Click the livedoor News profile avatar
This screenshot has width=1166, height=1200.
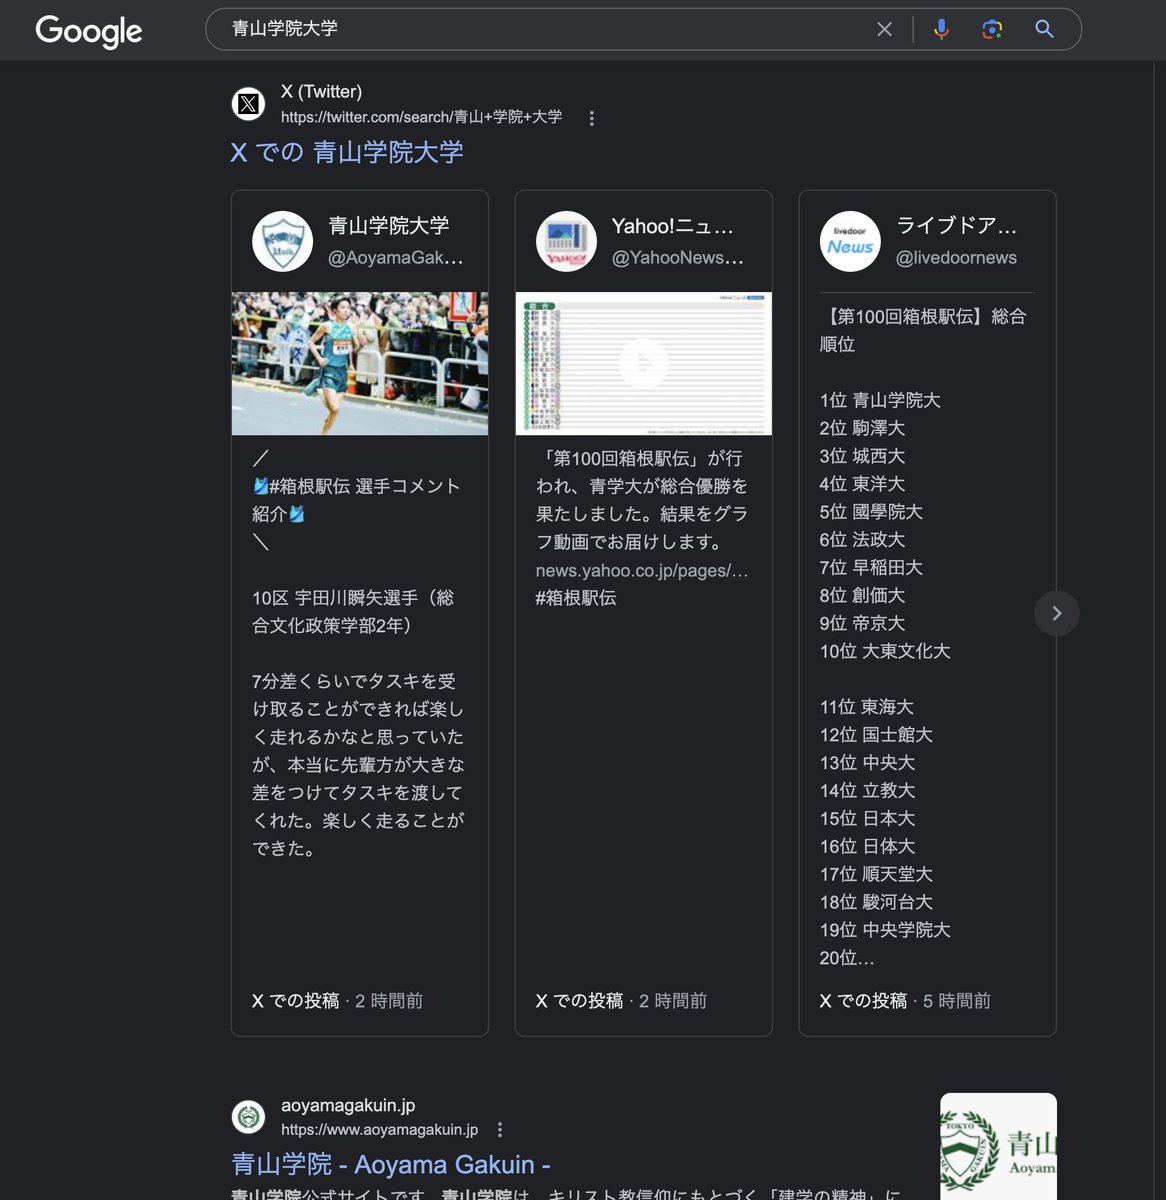(x=850, y=241)
